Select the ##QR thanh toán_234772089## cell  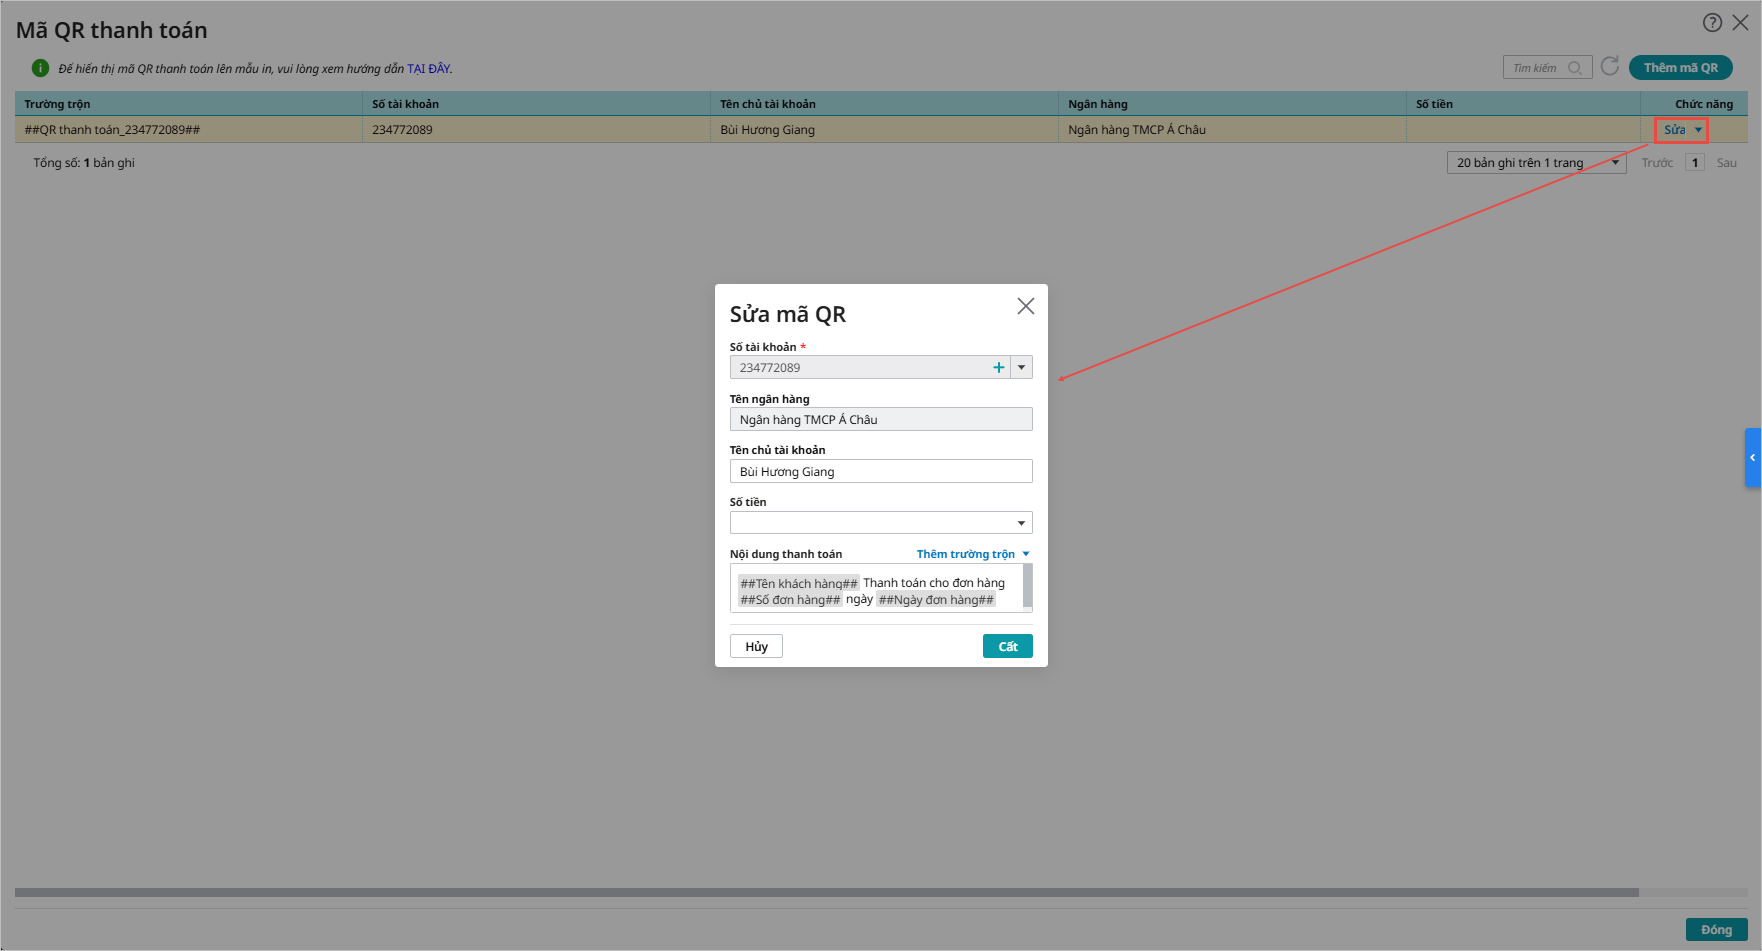pyautogui.click(x=188, y=130)
